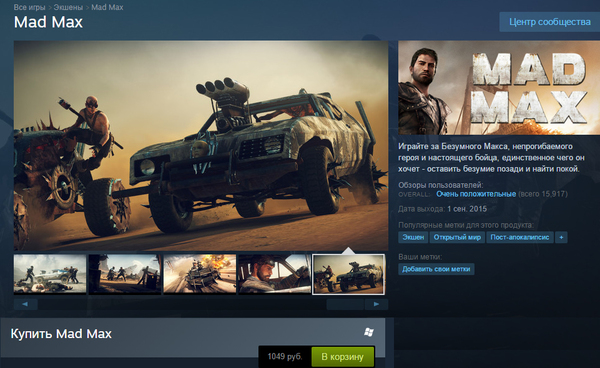Image resolution: width=600 pixels, height=368 pixels.
Task: Open the 'Все игры' breadcrumb link
Action: [29, 7]
